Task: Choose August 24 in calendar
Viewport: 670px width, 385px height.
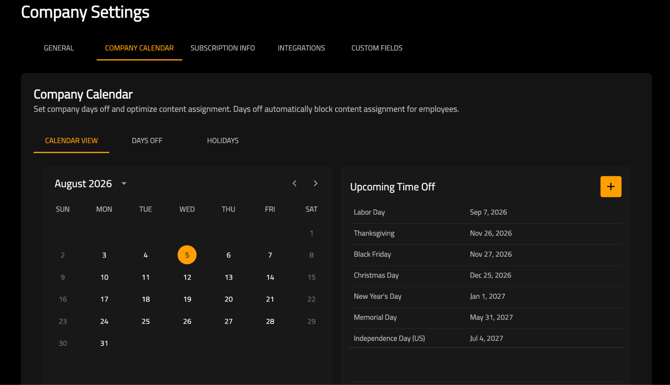Action: tap(104, 321)
